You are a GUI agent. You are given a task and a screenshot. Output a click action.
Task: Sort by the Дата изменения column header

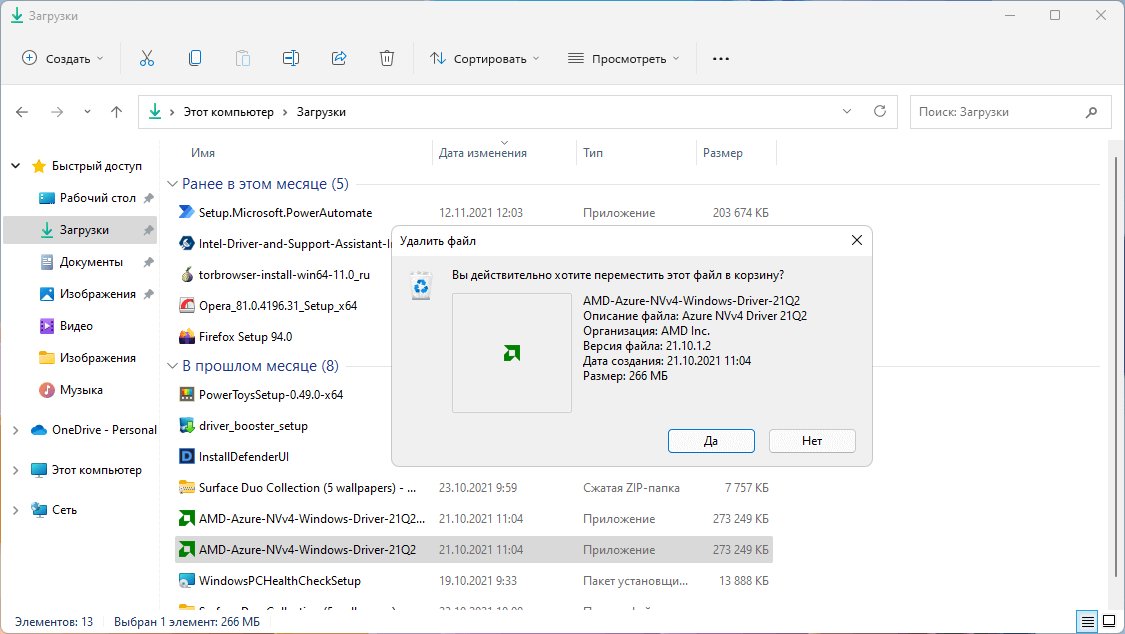[x=483, y=153]
